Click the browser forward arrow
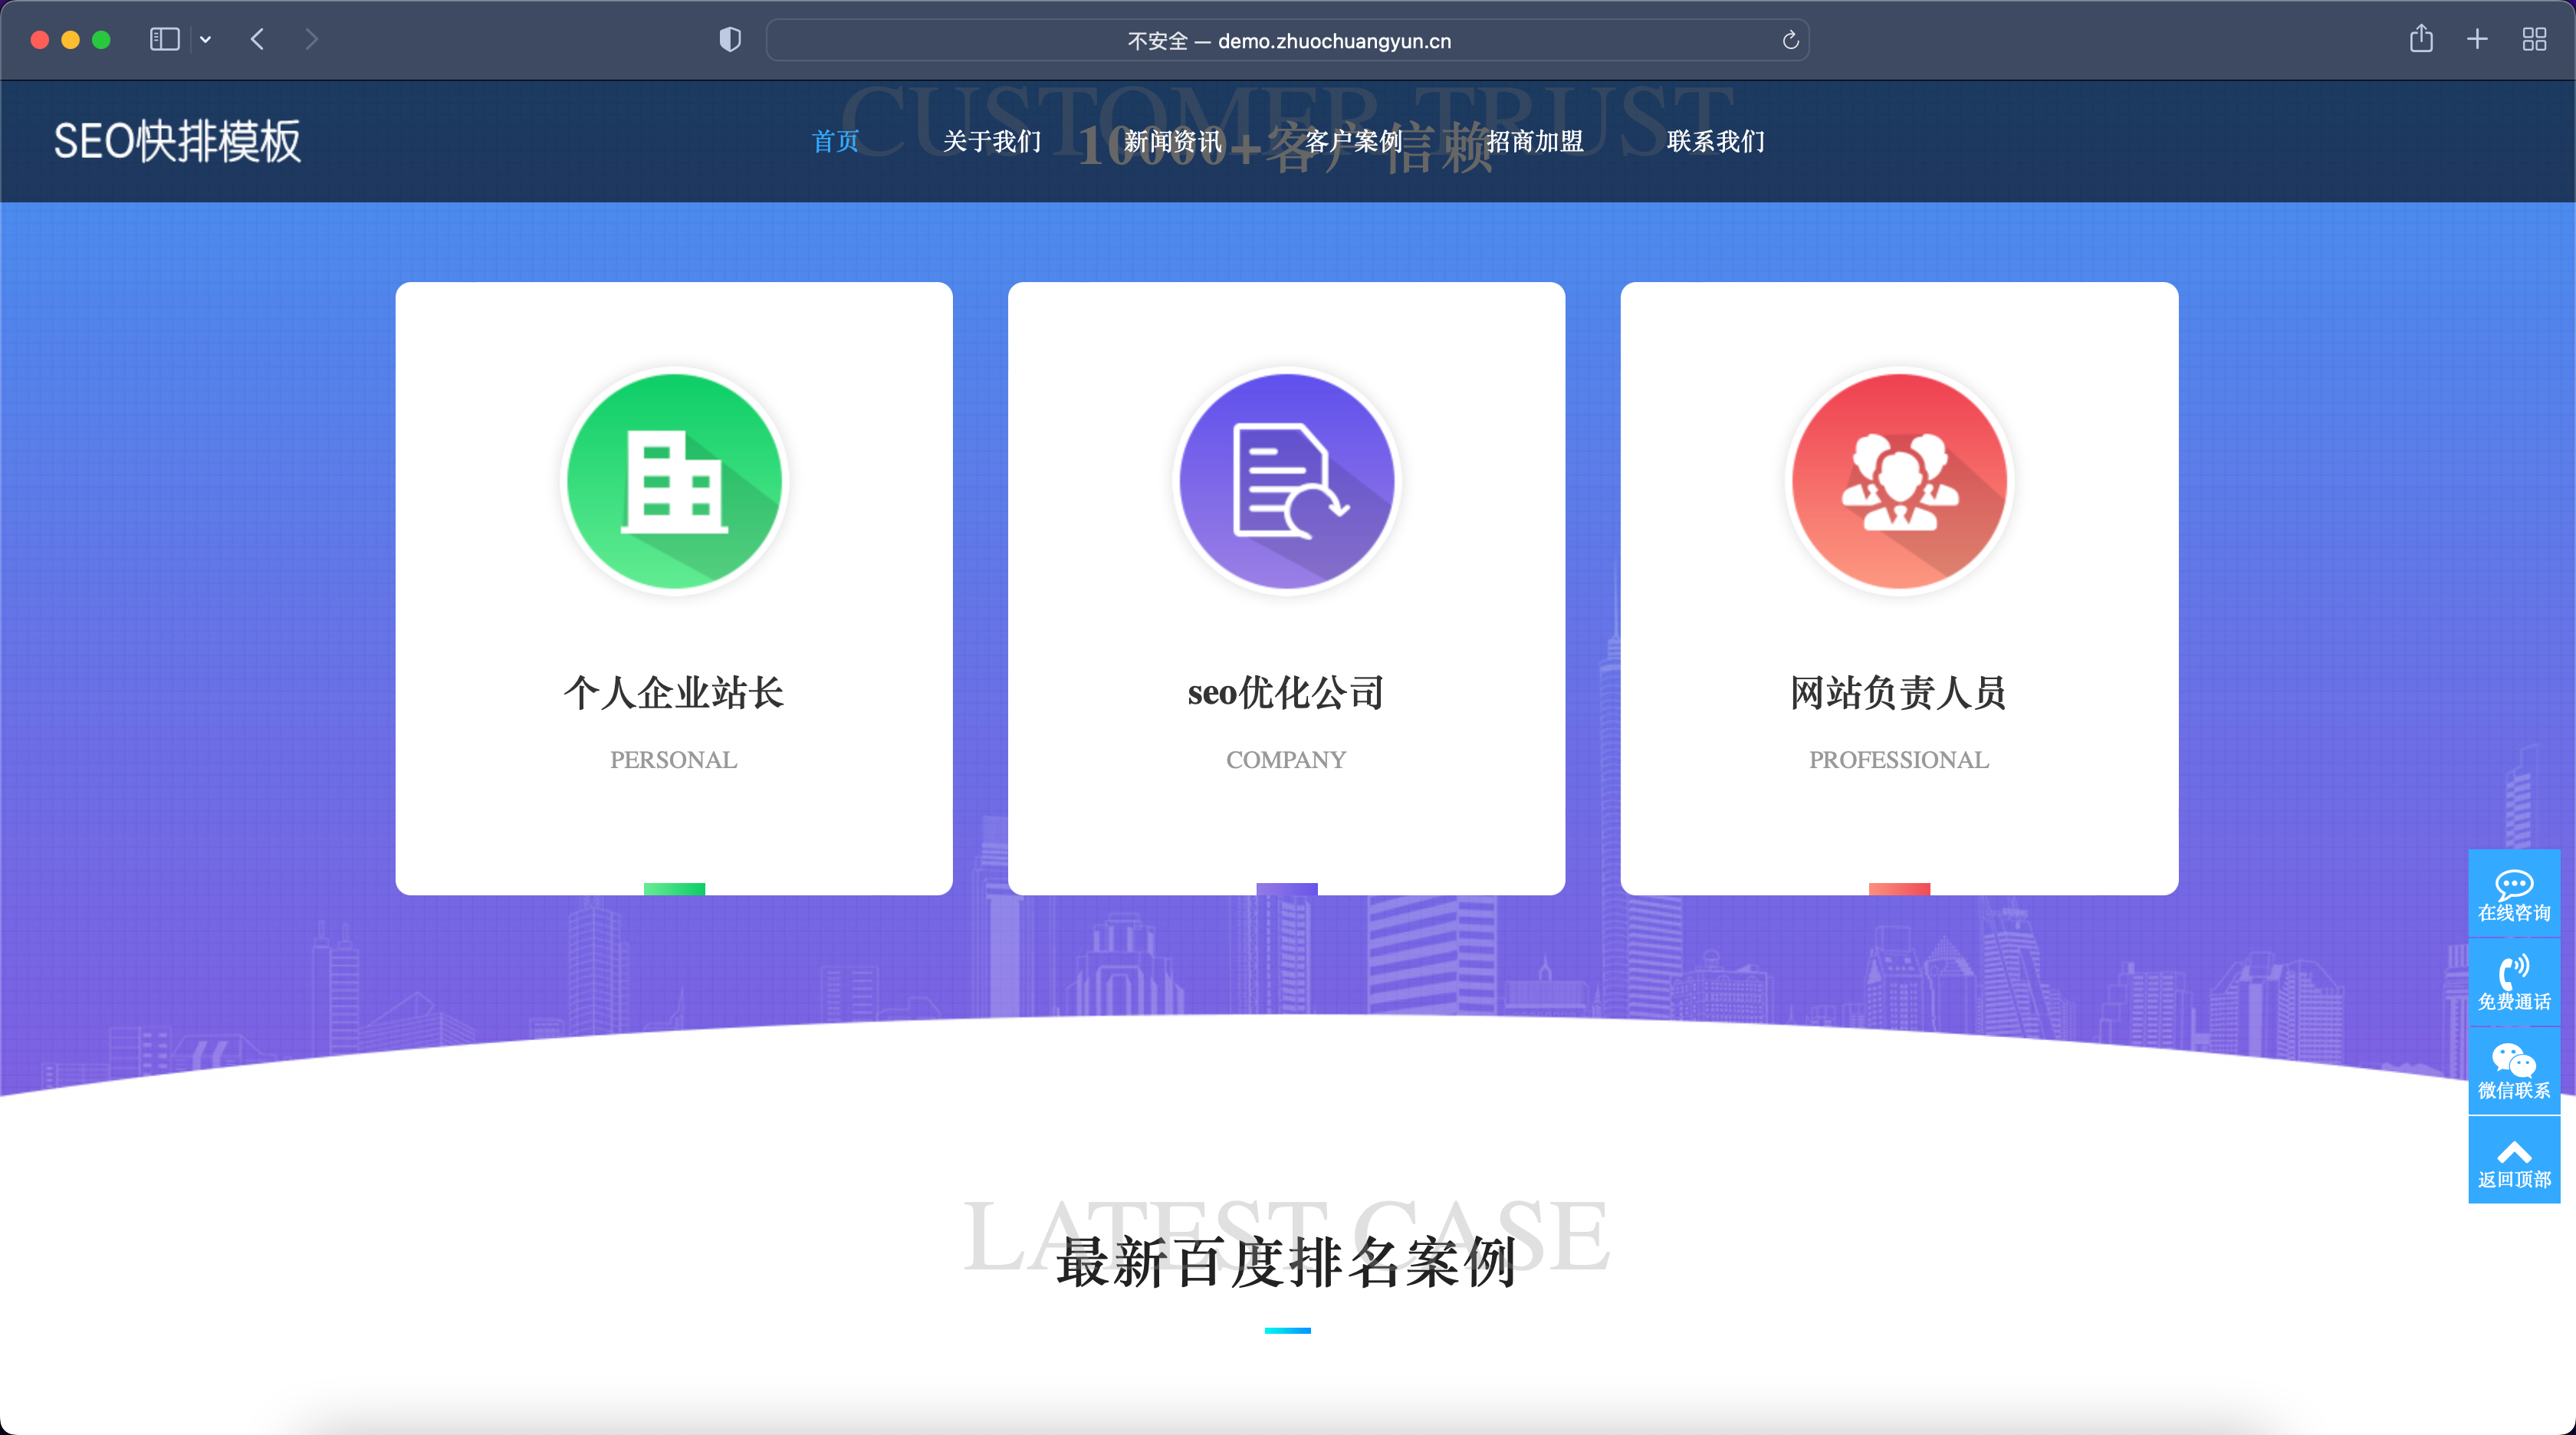This screenshot has height=1435, width=2576. tap(312, 40)
